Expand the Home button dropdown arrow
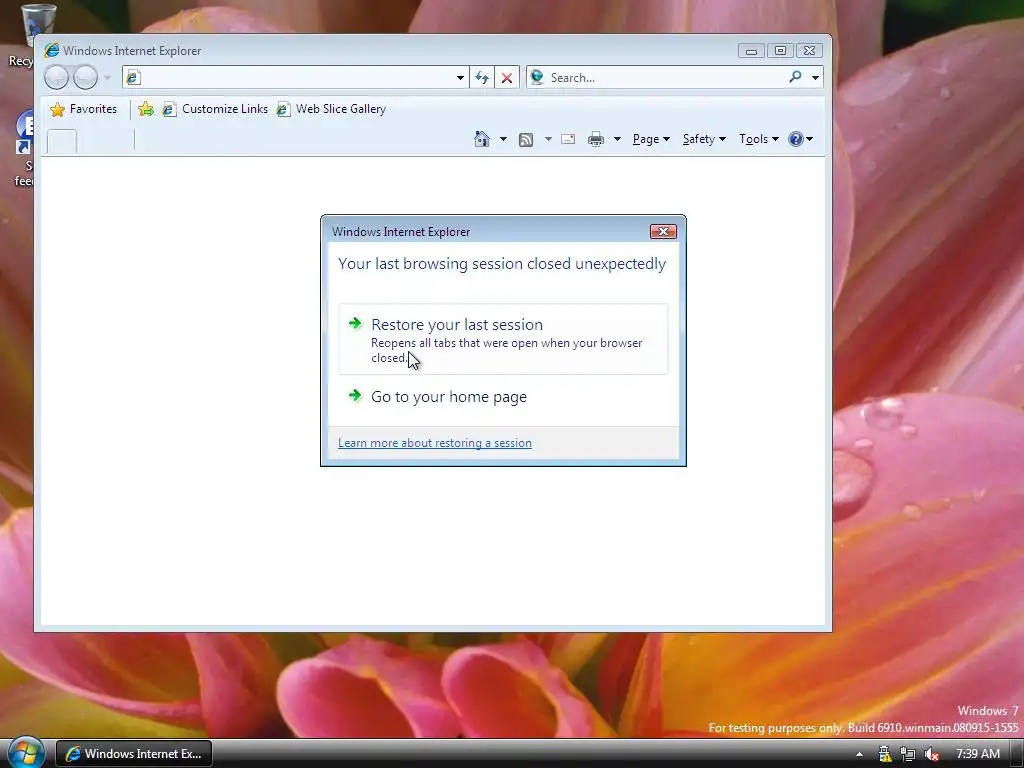Image resolution: width=1024 pixels, height=768 pixels. [x=503, y=139]
